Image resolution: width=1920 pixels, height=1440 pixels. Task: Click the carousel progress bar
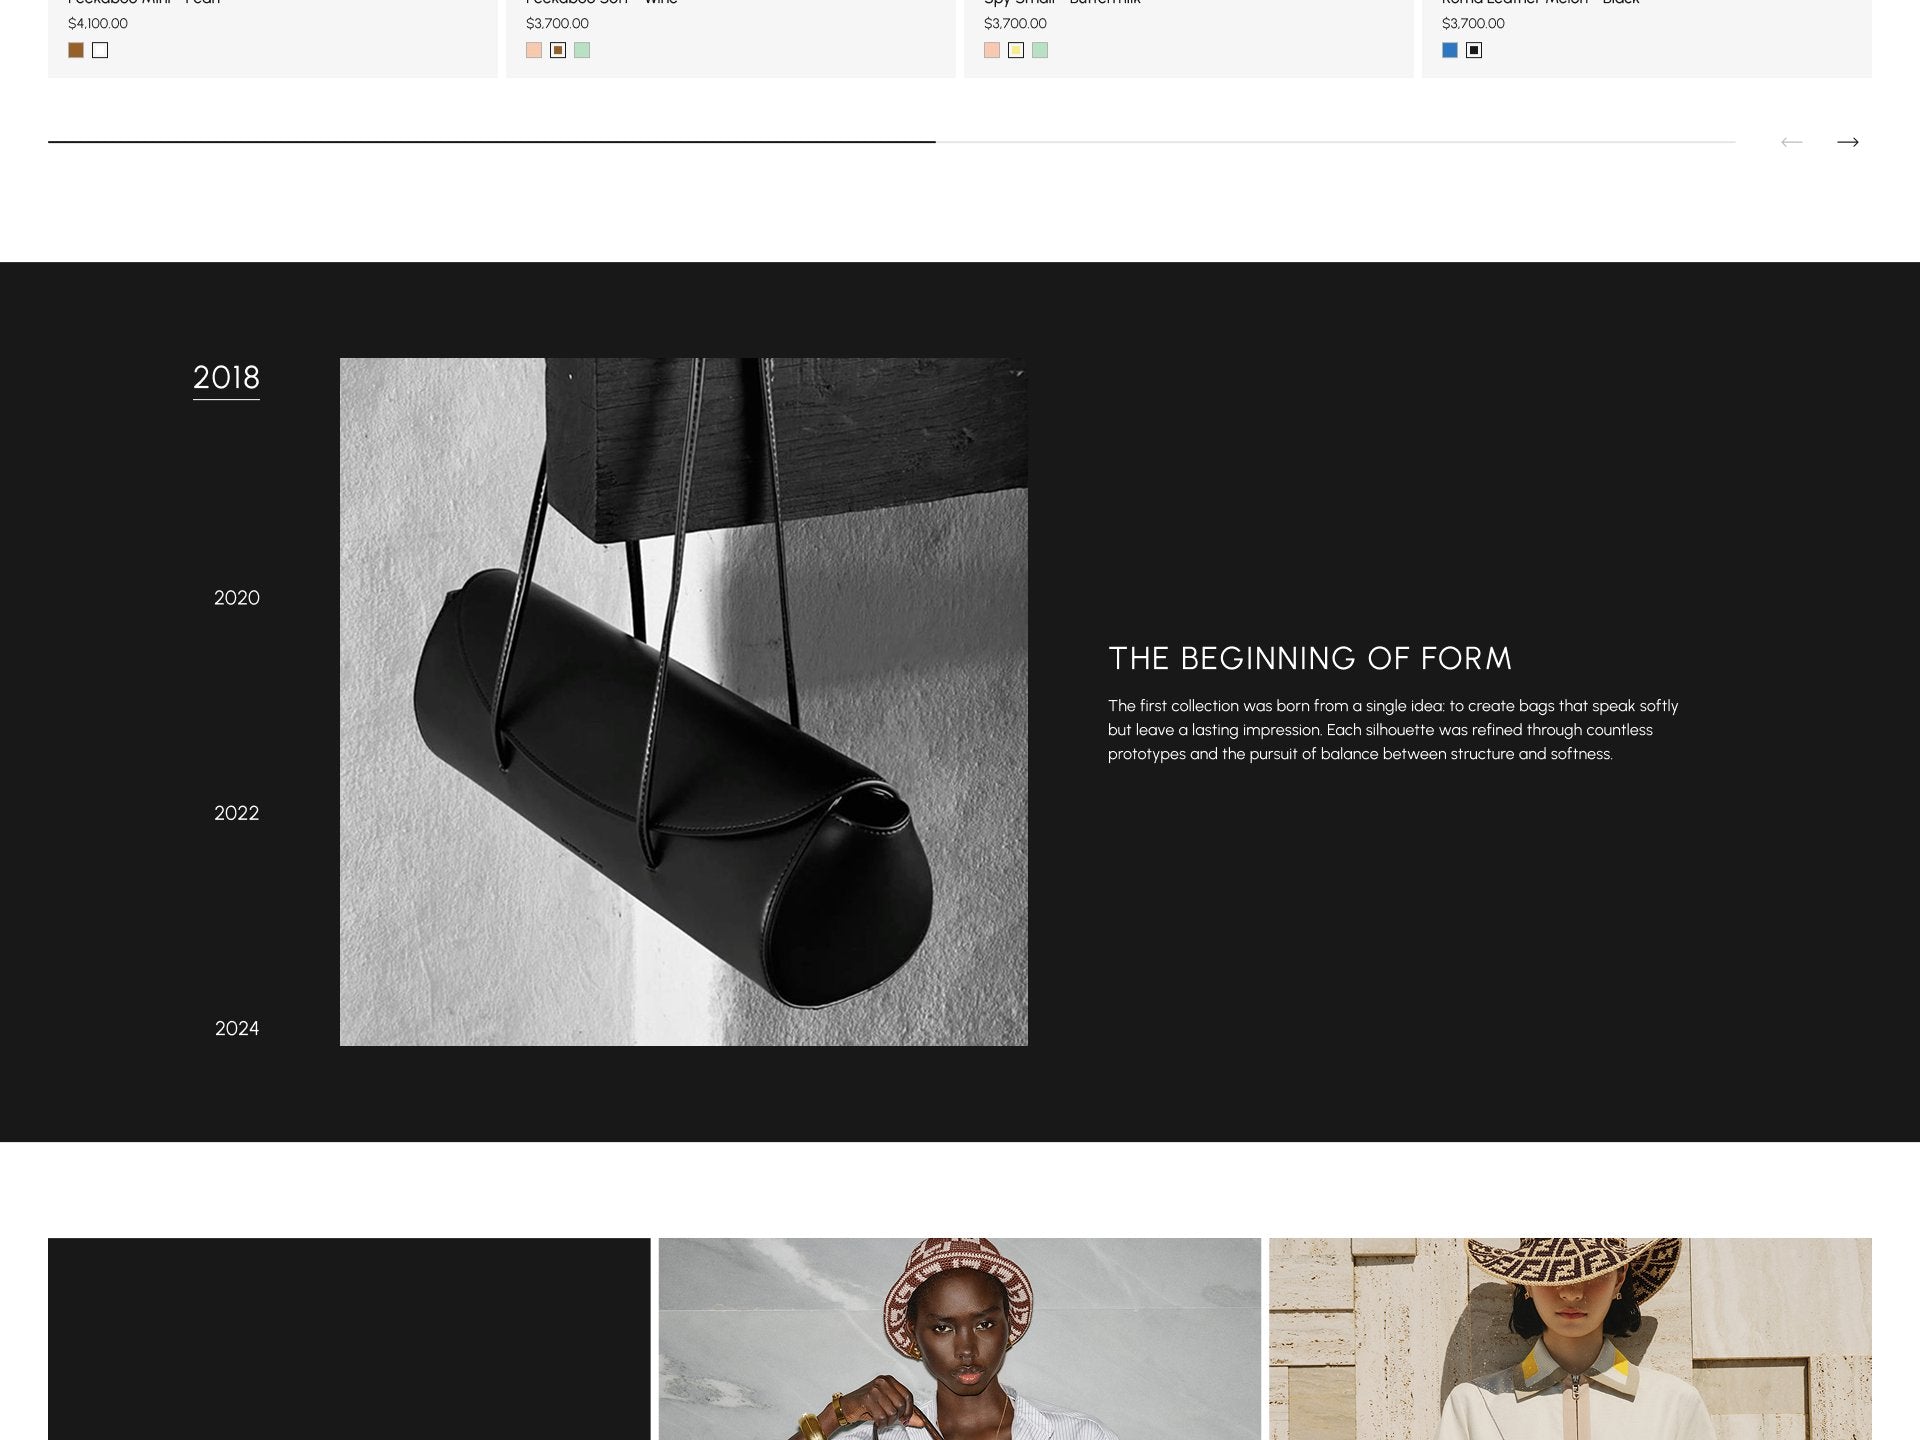[890, 142]
